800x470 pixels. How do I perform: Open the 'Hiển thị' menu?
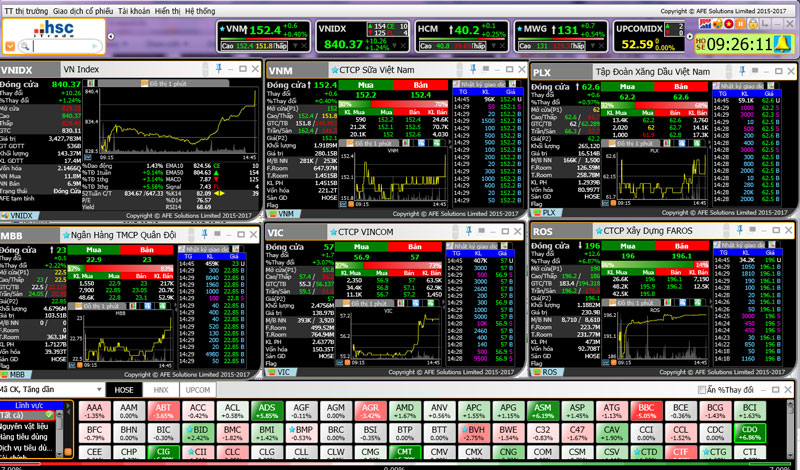click(x=168, y=11)
